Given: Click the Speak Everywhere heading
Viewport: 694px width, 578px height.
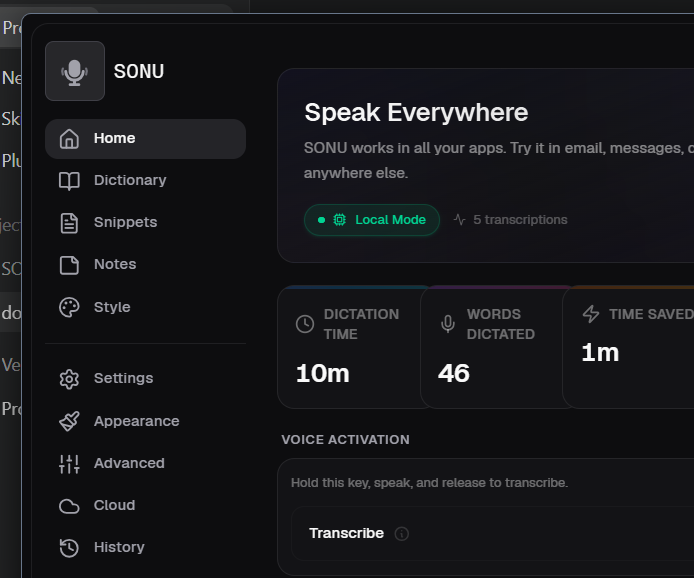Looking at the screenshot, I should (x=416, y=112).
